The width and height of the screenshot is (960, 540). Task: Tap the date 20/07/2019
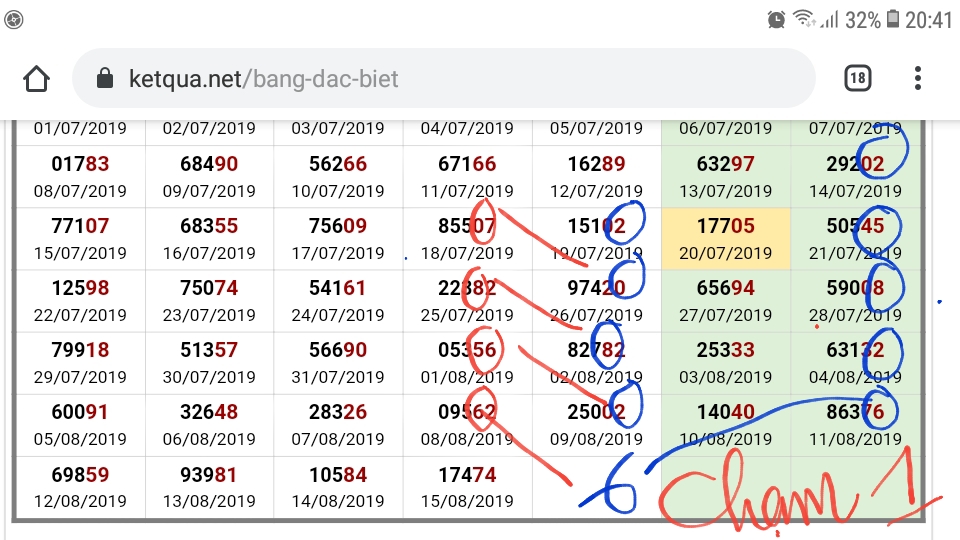pyautogui.click(x=726, y=253)
